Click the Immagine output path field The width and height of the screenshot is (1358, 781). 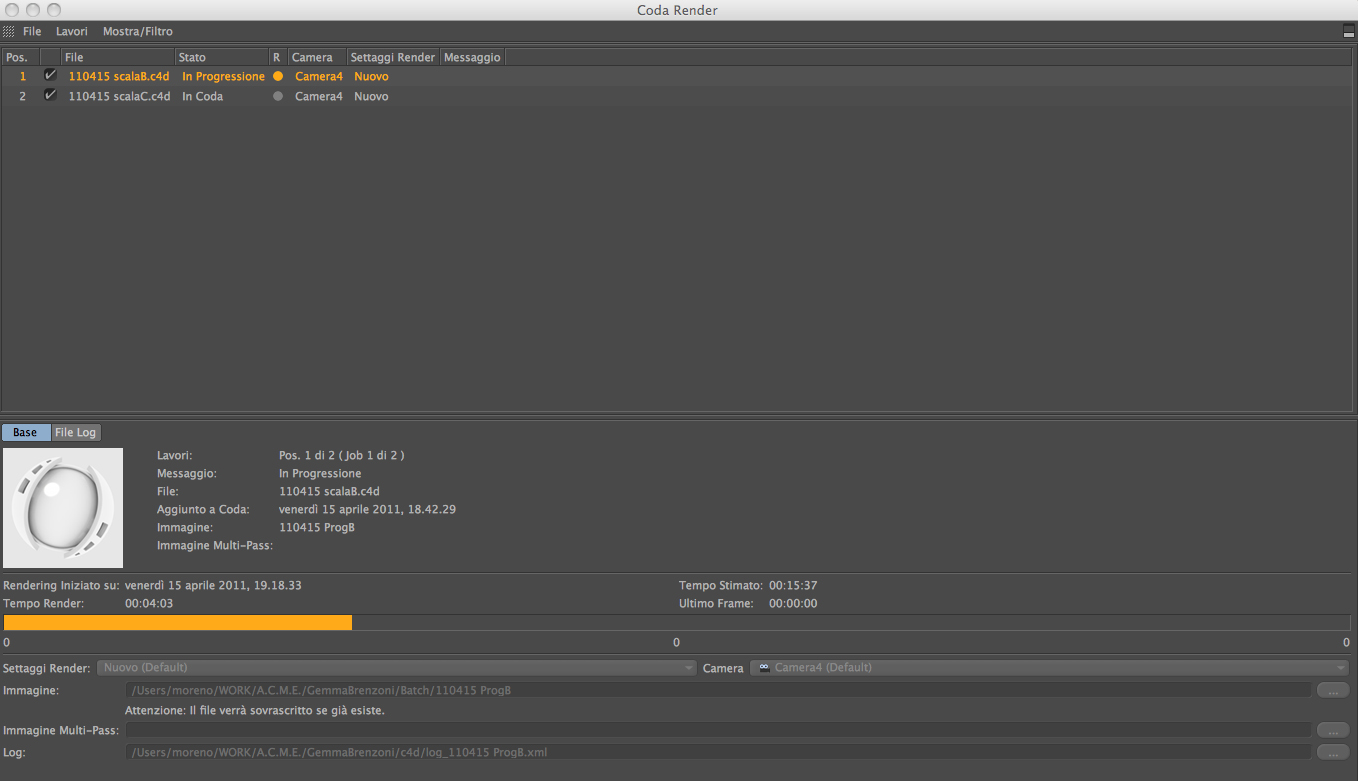coord(718,690)
